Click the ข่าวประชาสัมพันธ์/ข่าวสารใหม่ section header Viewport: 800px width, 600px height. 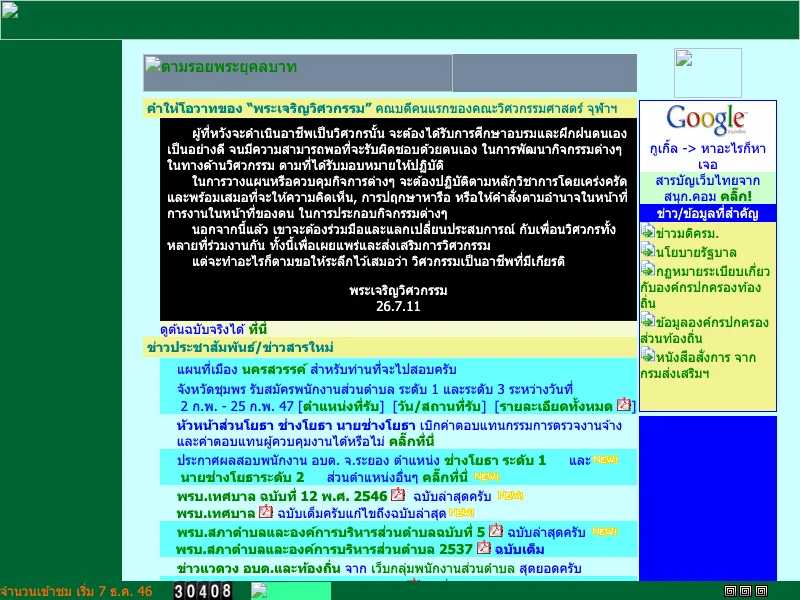click(240, 347)
